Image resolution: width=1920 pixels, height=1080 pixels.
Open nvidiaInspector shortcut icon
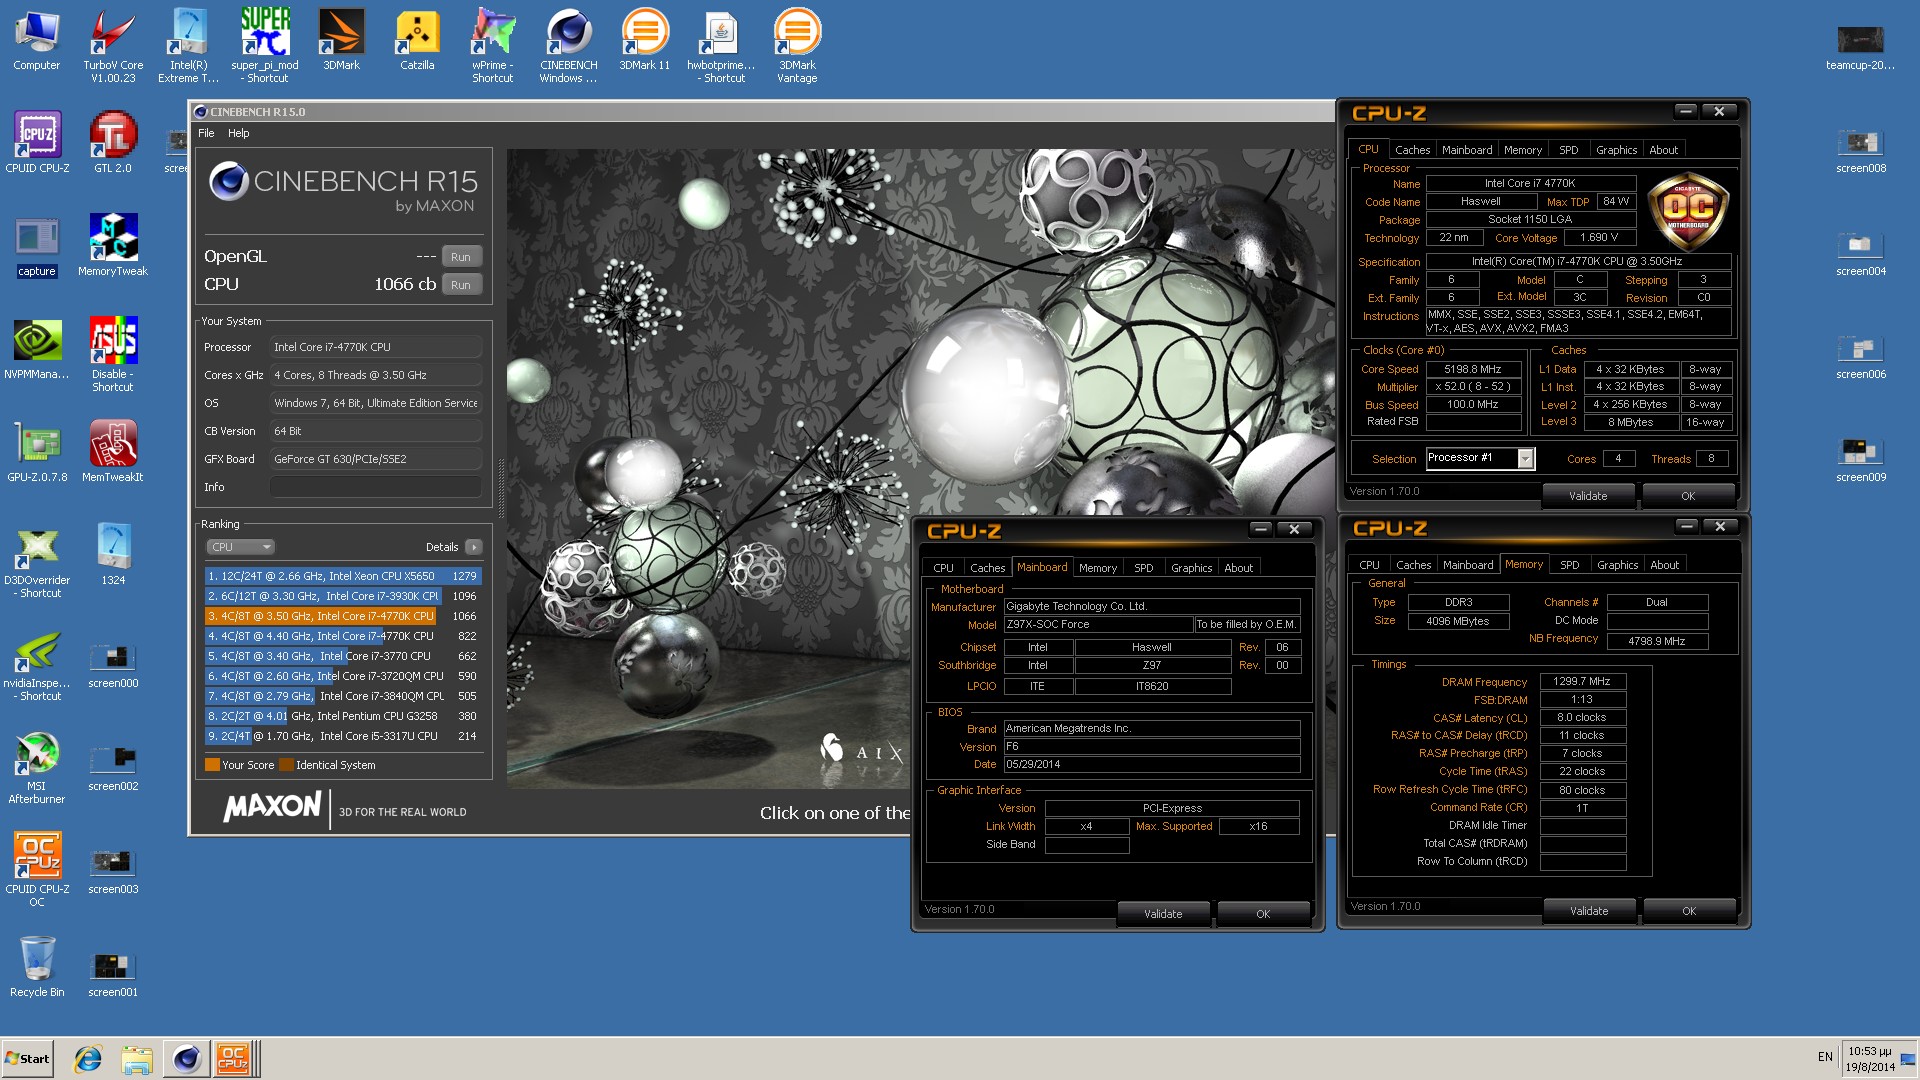(x=37, y=665)
